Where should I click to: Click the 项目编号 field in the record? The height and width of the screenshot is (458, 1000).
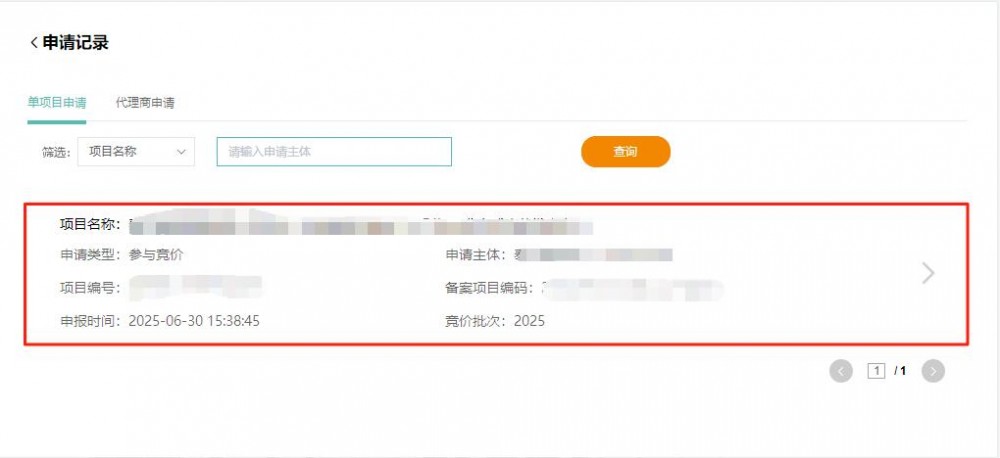[x=161, y=288]
